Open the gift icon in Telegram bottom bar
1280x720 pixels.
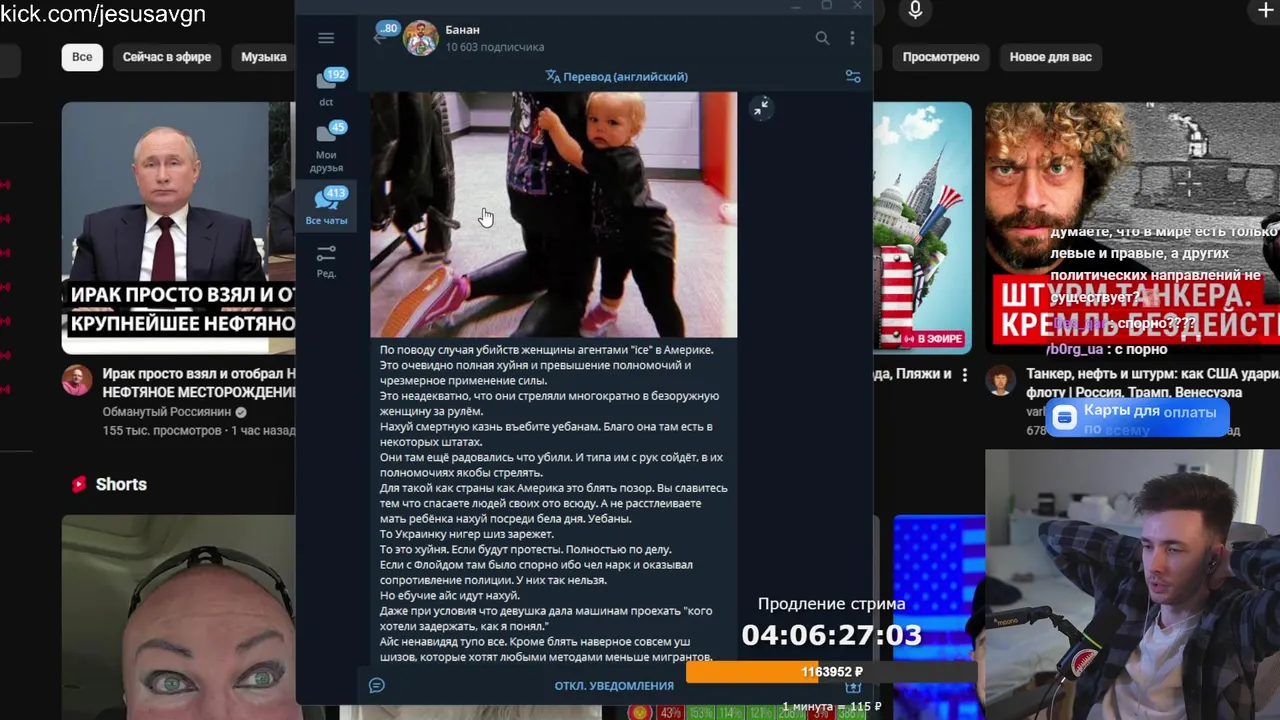(853, 687)
